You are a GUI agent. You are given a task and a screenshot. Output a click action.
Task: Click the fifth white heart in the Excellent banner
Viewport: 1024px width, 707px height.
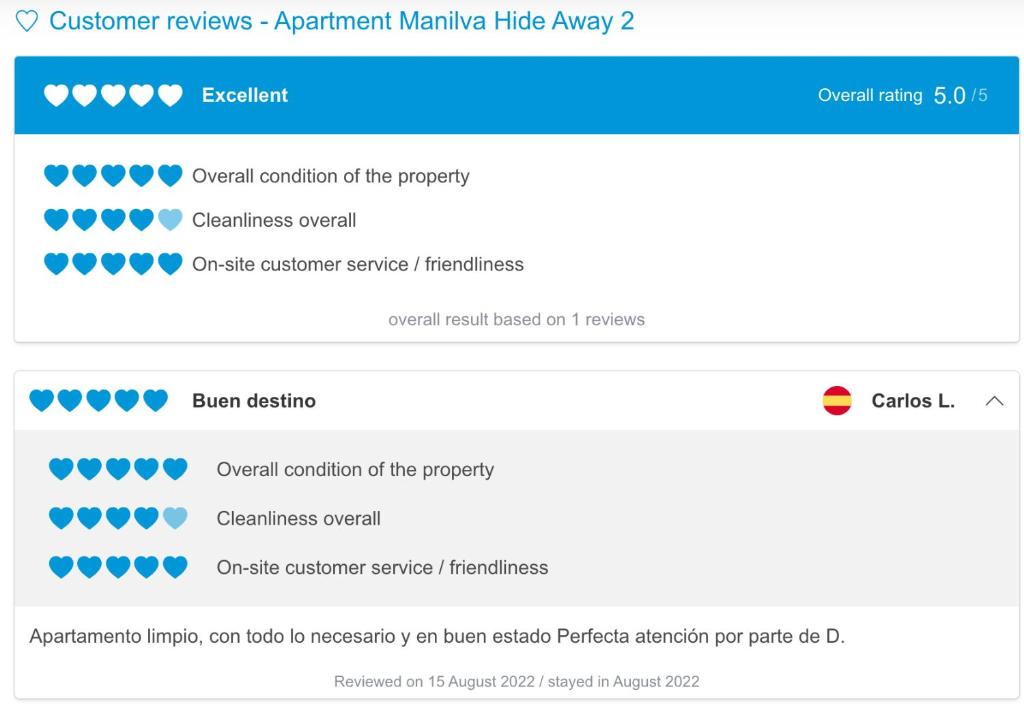click(x=170, y=95)
